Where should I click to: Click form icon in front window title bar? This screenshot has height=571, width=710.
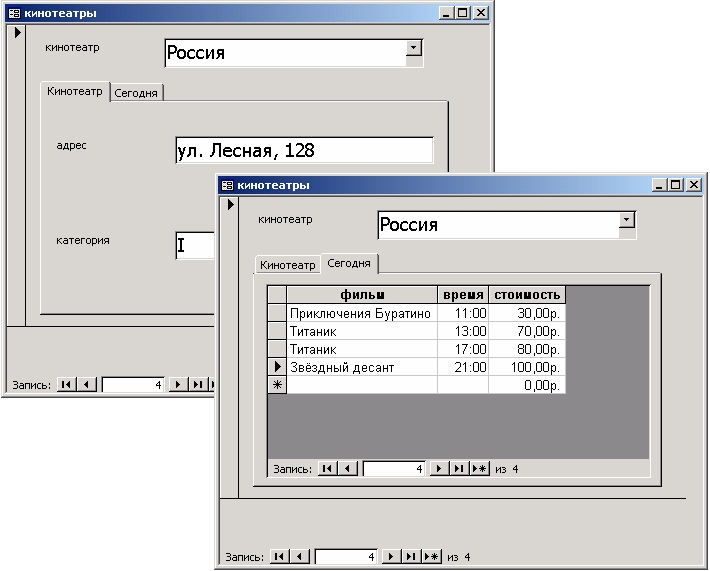coord(227,185)
